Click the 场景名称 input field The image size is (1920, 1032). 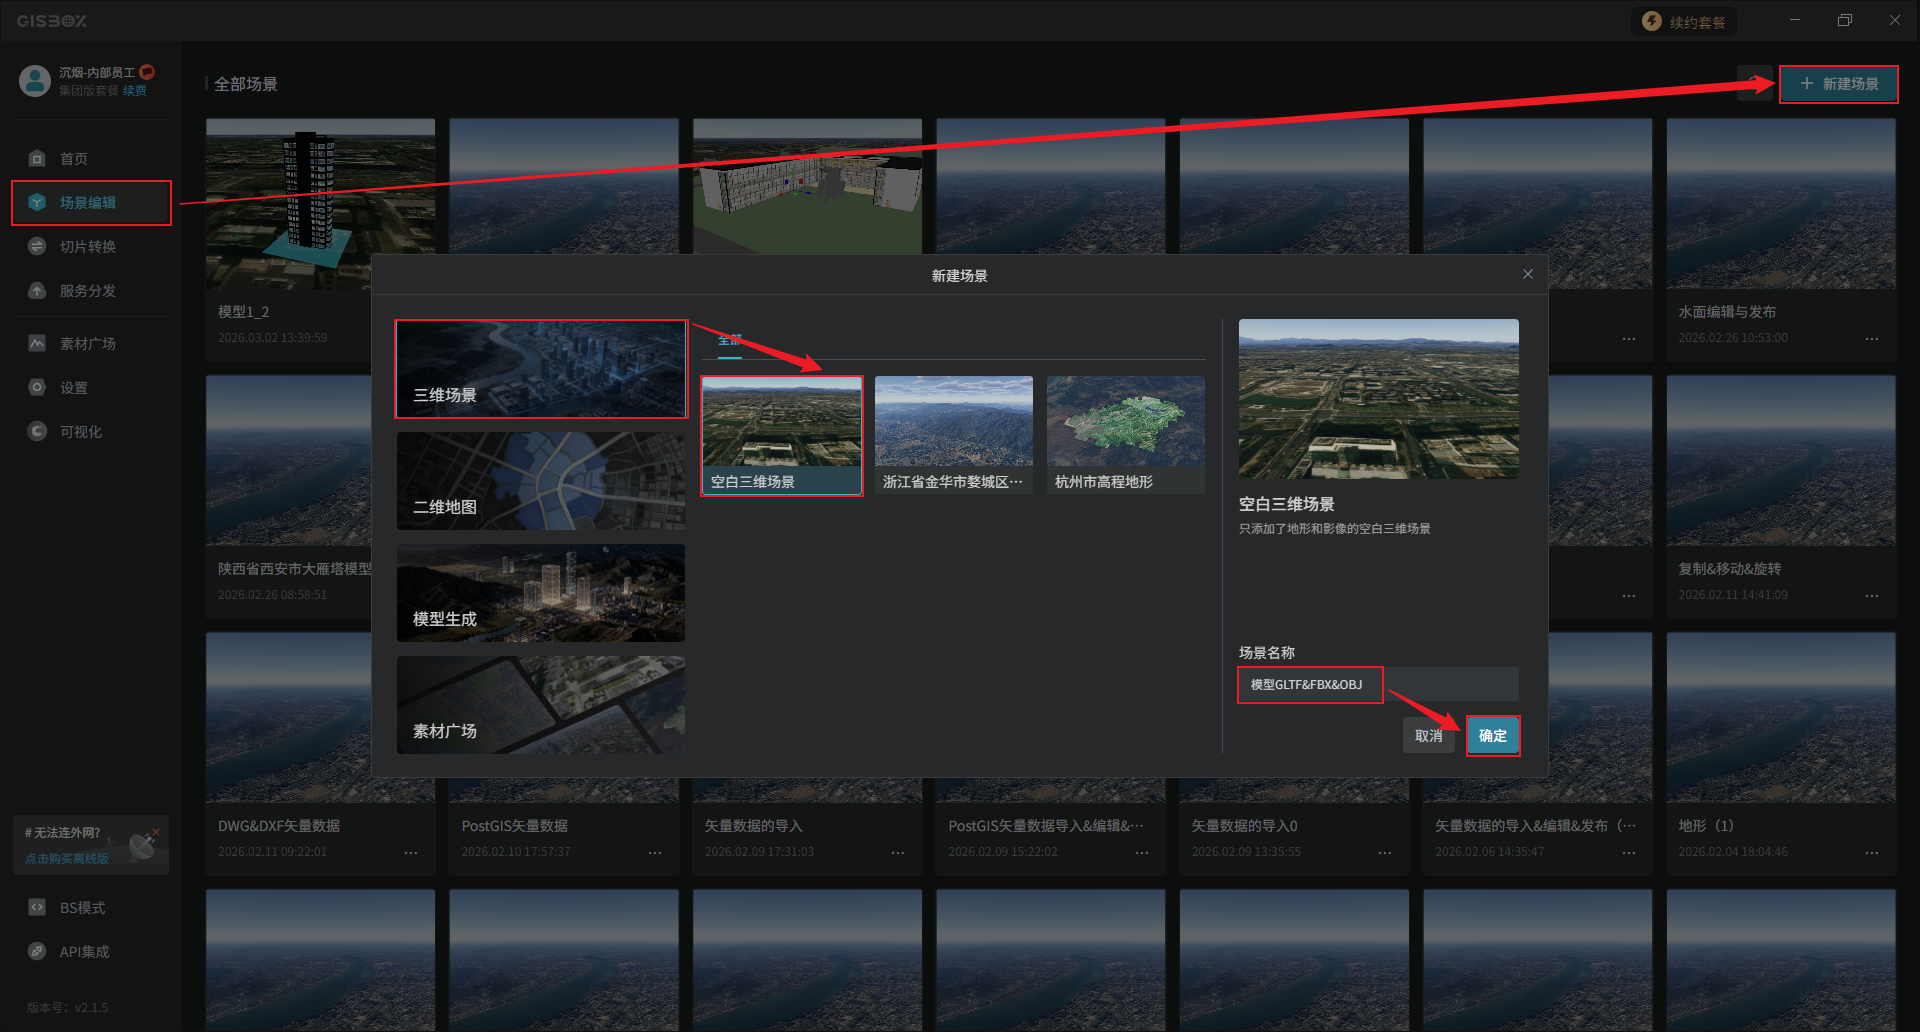point(1378,685)
